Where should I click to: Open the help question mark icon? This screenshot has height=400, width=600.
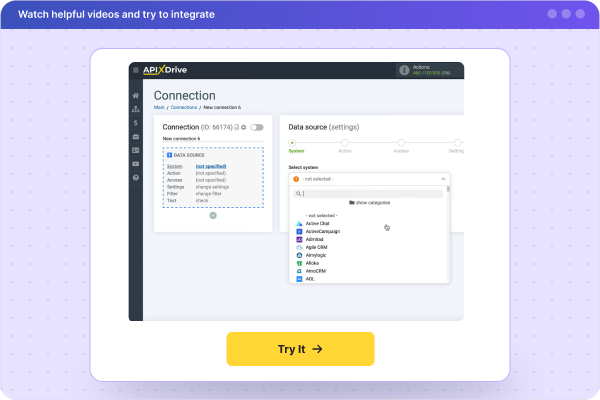tap(135, 177)
